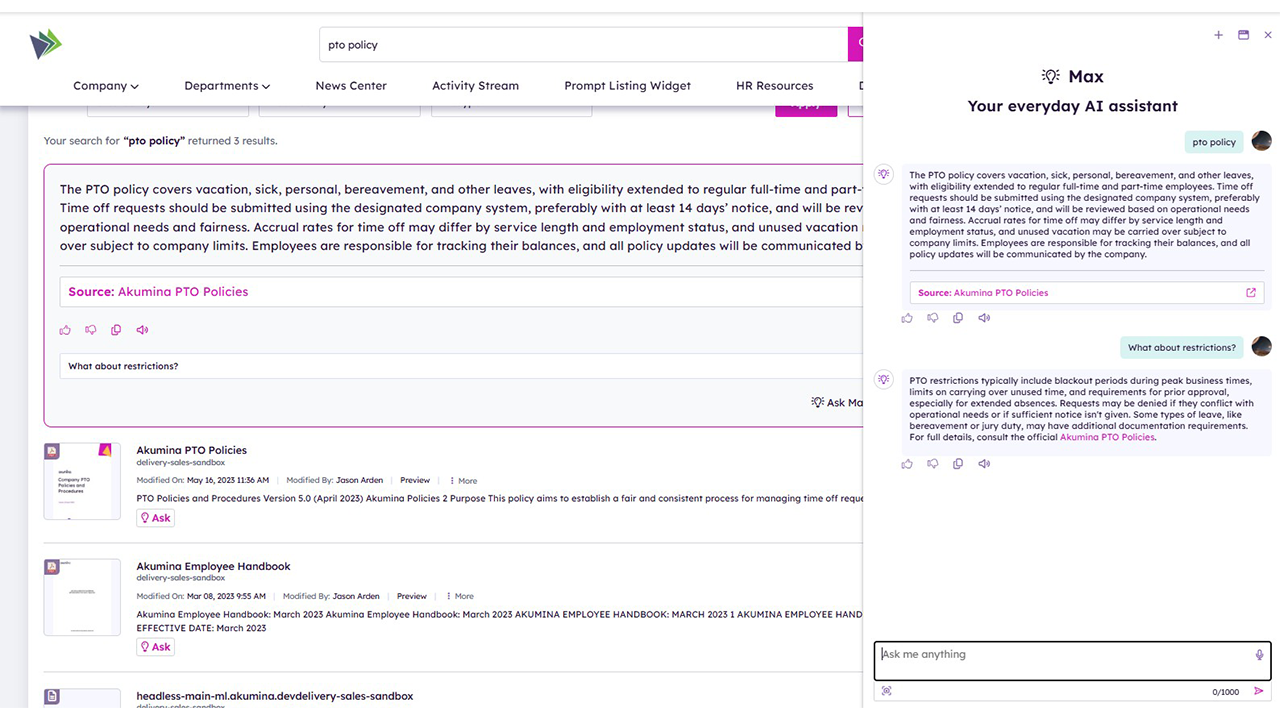Image resolution: width=1280 pixels, height=720 pixels.
Task: Open the Akumina PTO Policies document thumbnail
Action: coord(82,481)
